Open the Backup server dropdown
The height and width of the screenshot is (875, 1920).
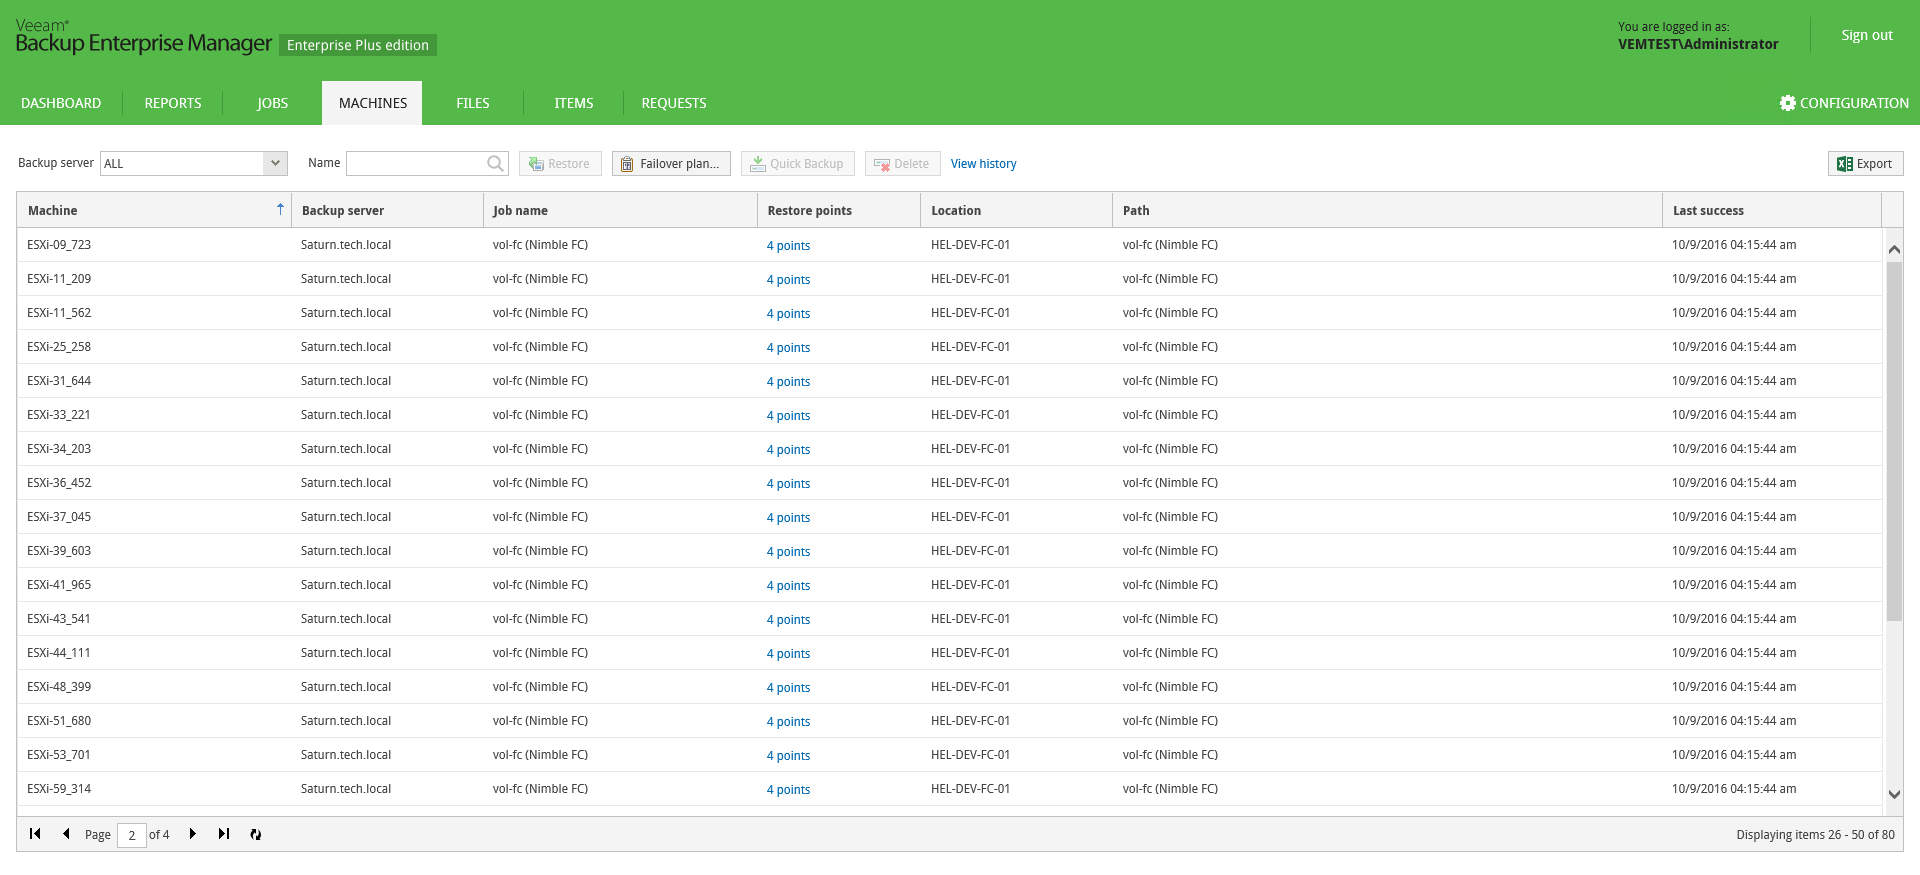click(x=275, y=163)
